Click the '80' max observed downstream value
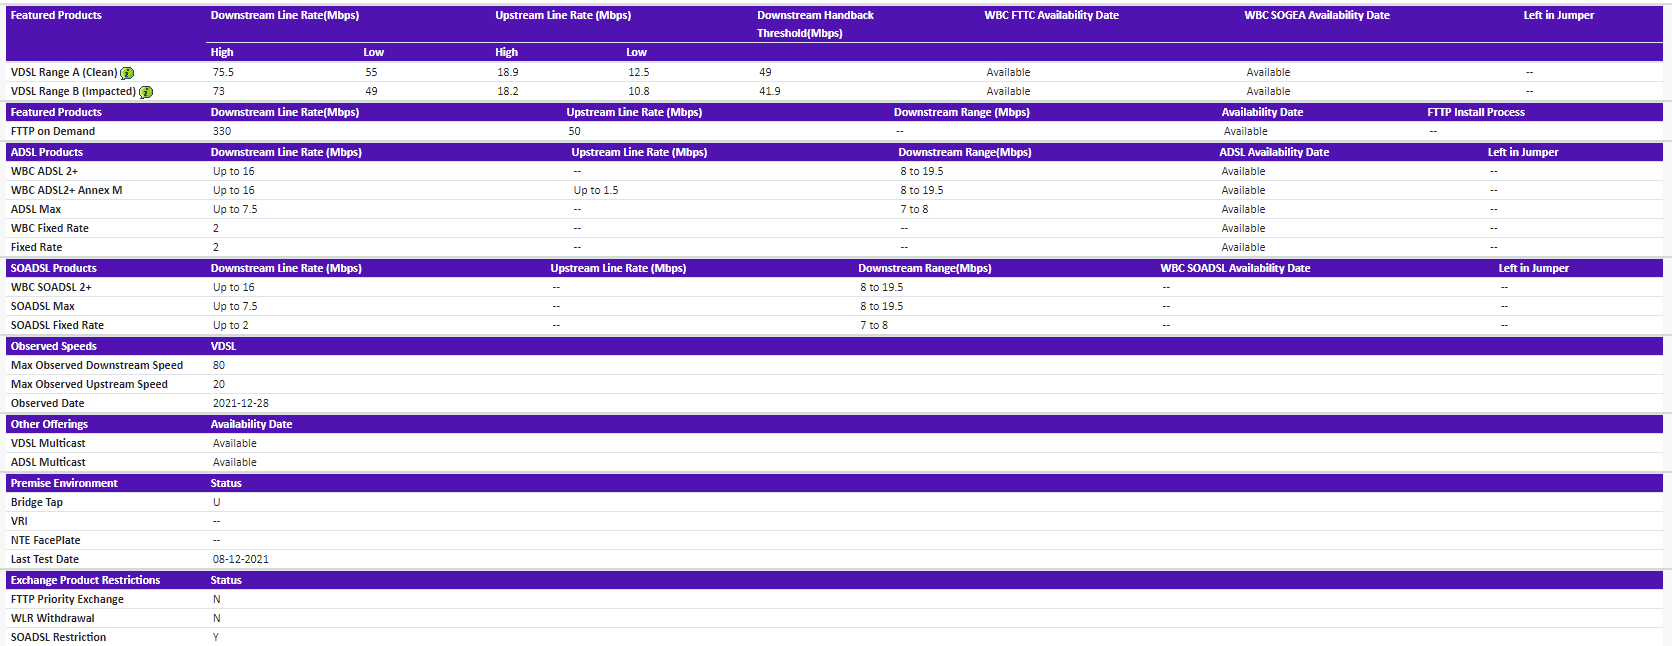Screen dimensions: 1672x646 click(x=219, y=365)
